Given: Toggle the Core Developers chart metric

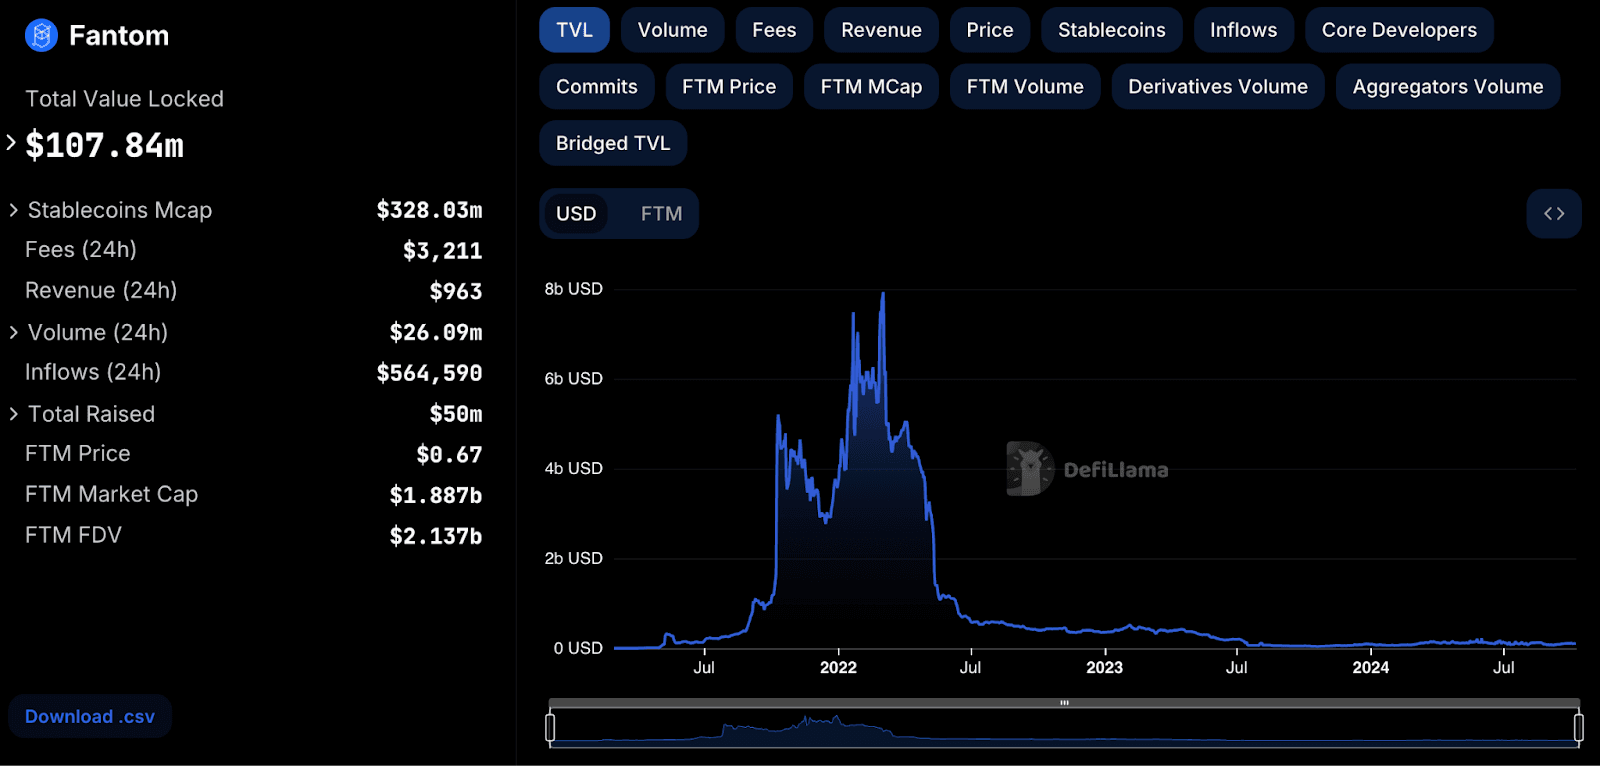Looking at the screenshot, I should 1399,30.
